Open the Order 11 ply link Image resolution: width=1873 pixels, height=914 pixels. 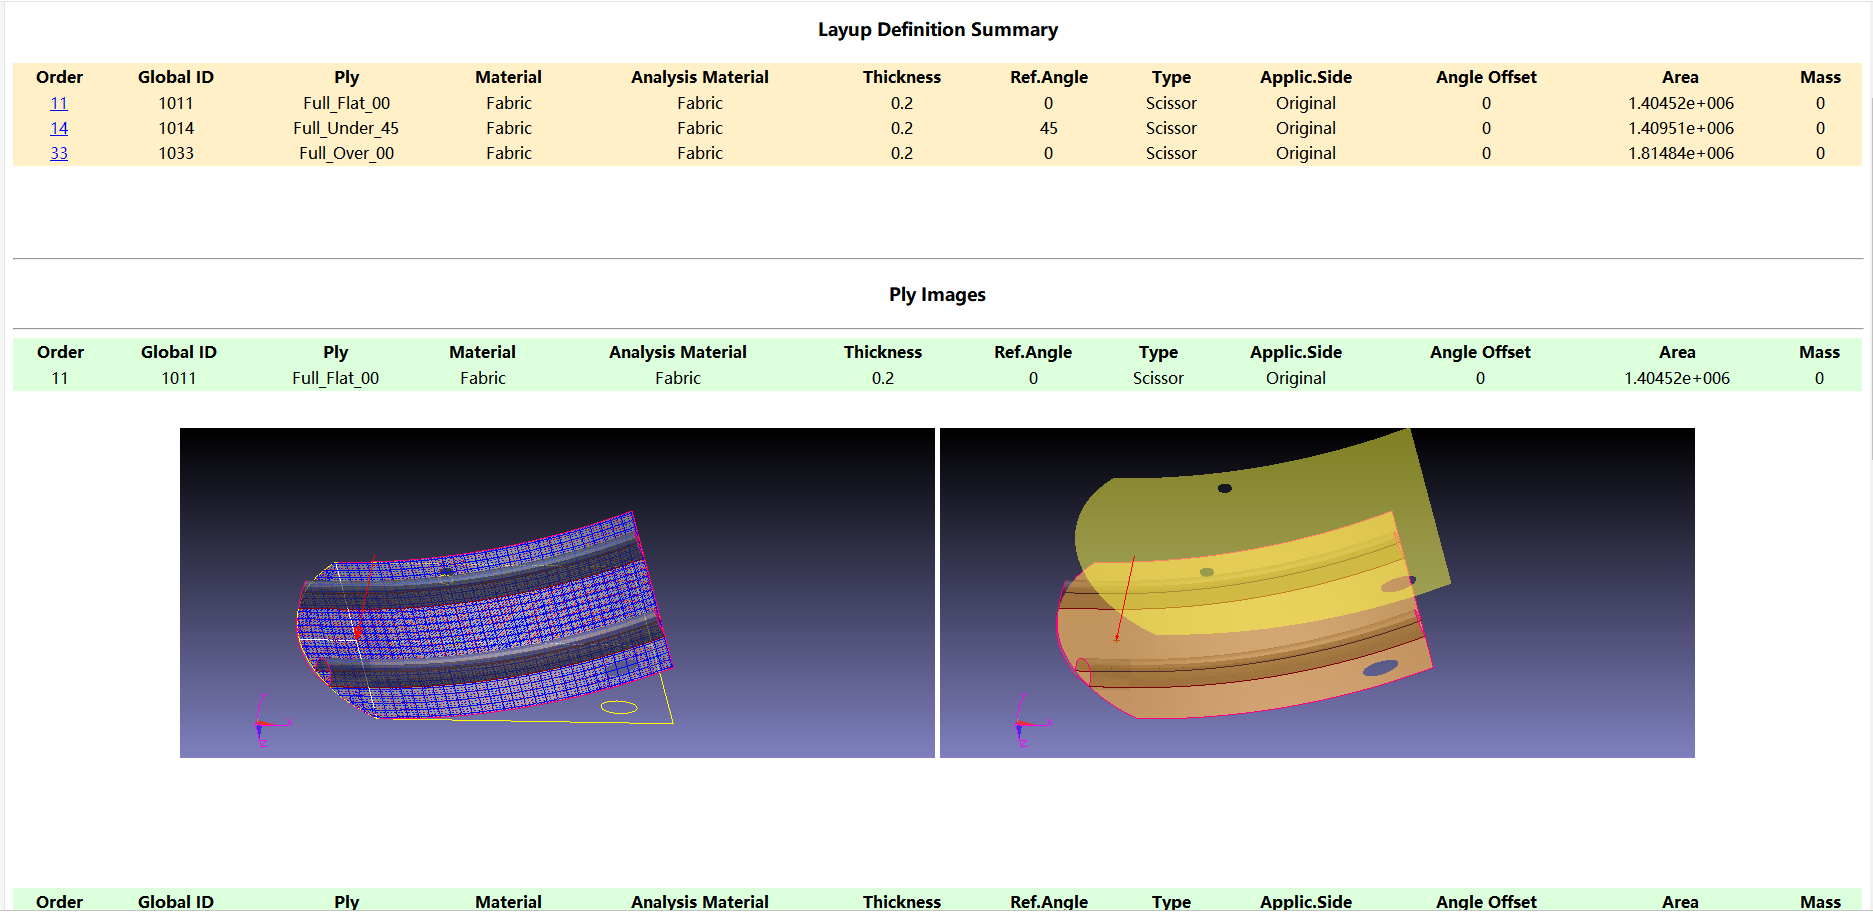[59, 103]
